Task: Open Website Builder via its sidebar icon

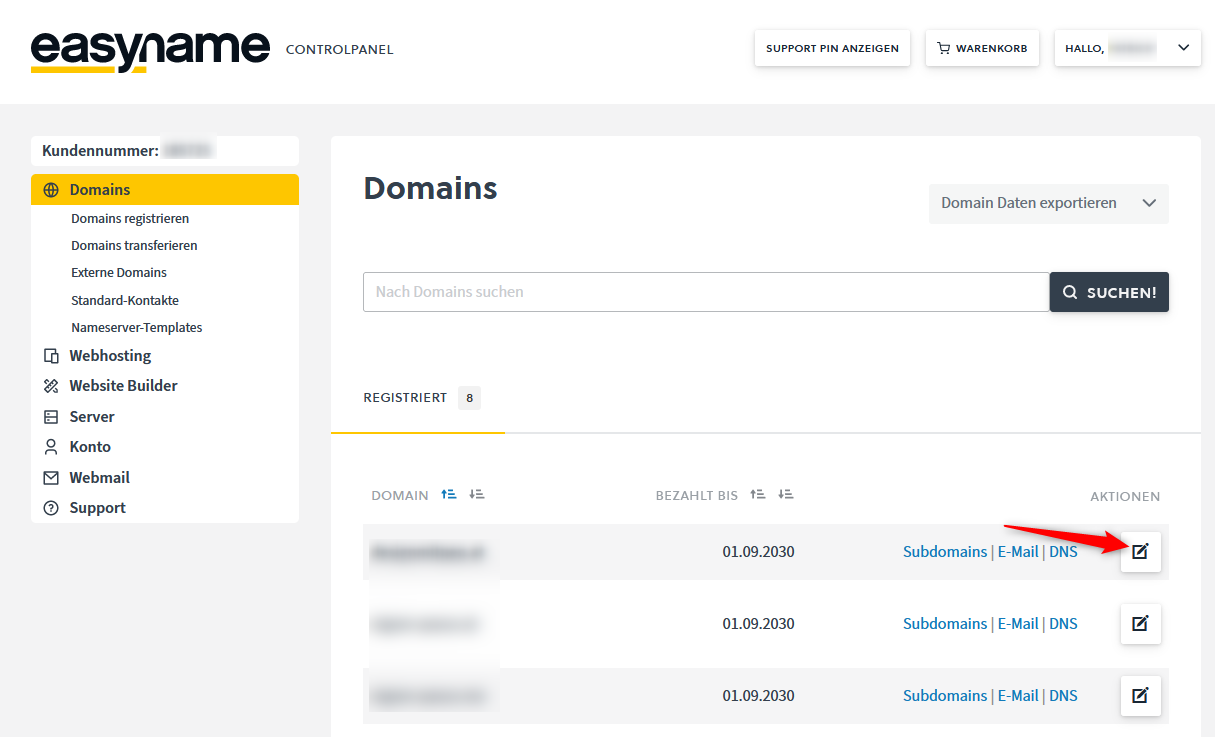Action: point(51,386)
